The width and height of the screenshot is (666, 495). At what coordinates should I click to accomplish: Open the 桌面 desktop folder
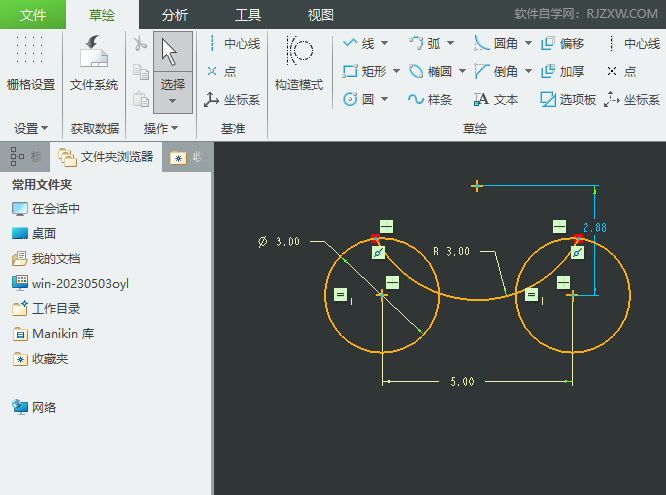click(34, 233)
